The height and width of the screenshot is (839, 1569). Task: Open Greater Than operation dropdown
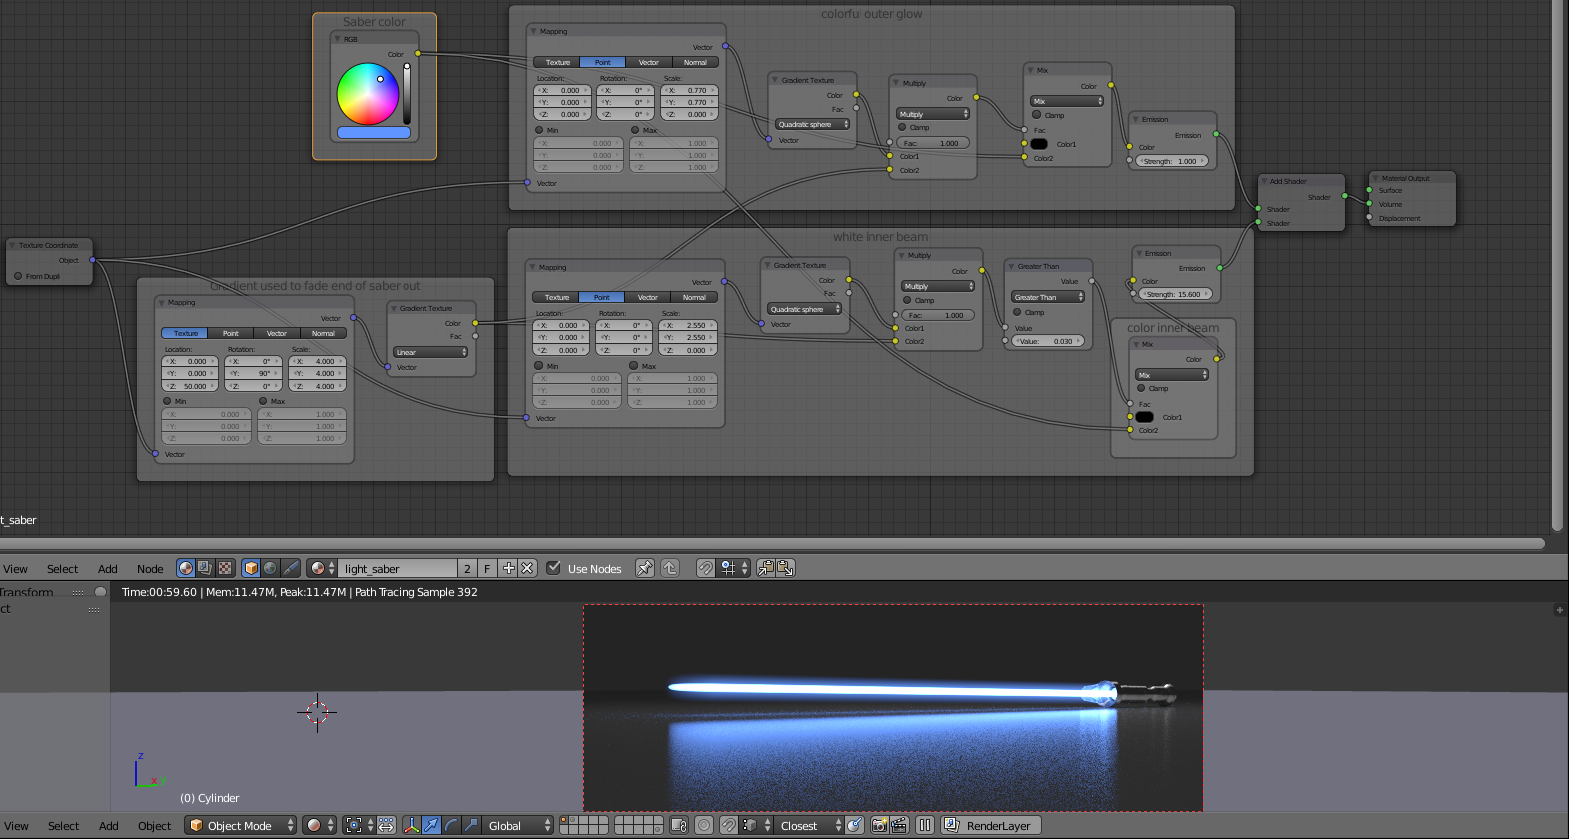(1047, 297)
